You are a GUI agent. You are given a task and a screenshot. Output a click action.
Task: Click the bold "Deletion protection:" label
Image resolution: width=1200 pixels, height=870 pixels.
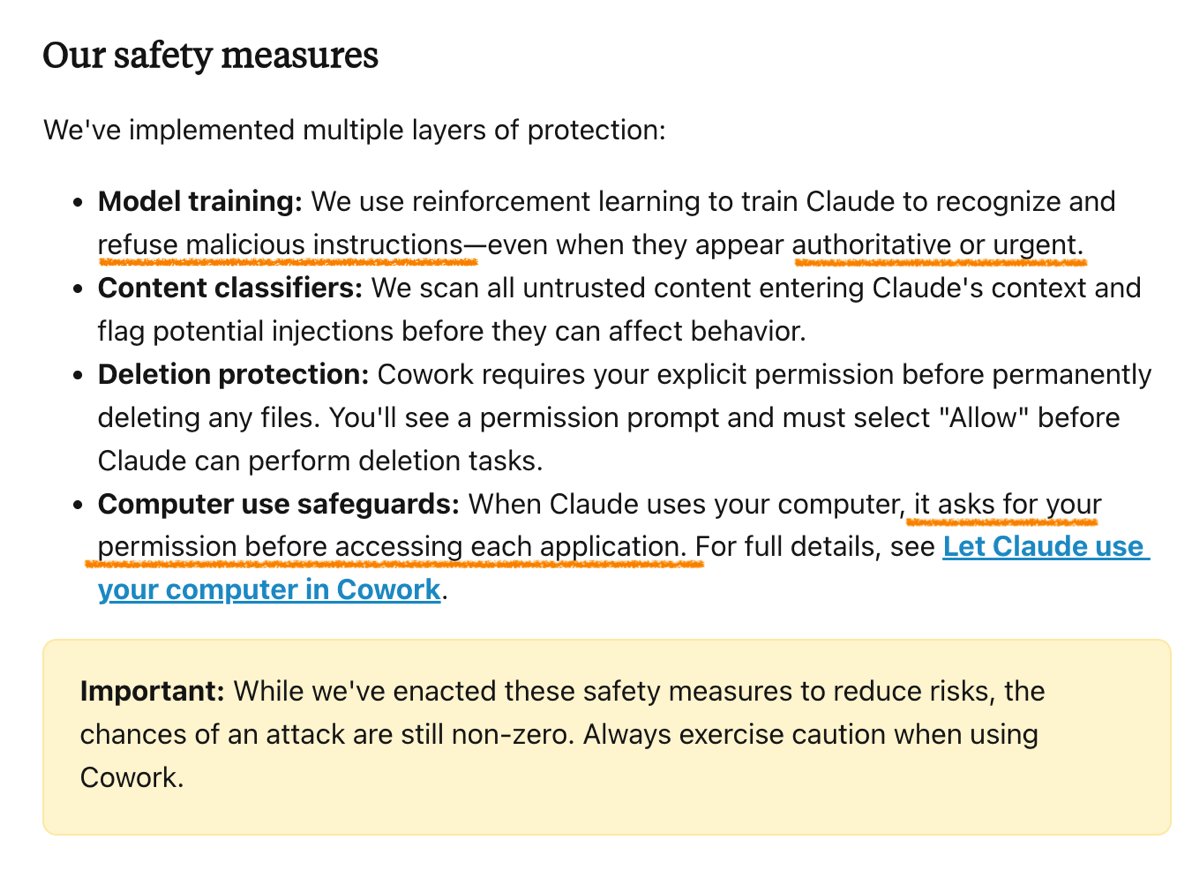click(x=233, y=375)
